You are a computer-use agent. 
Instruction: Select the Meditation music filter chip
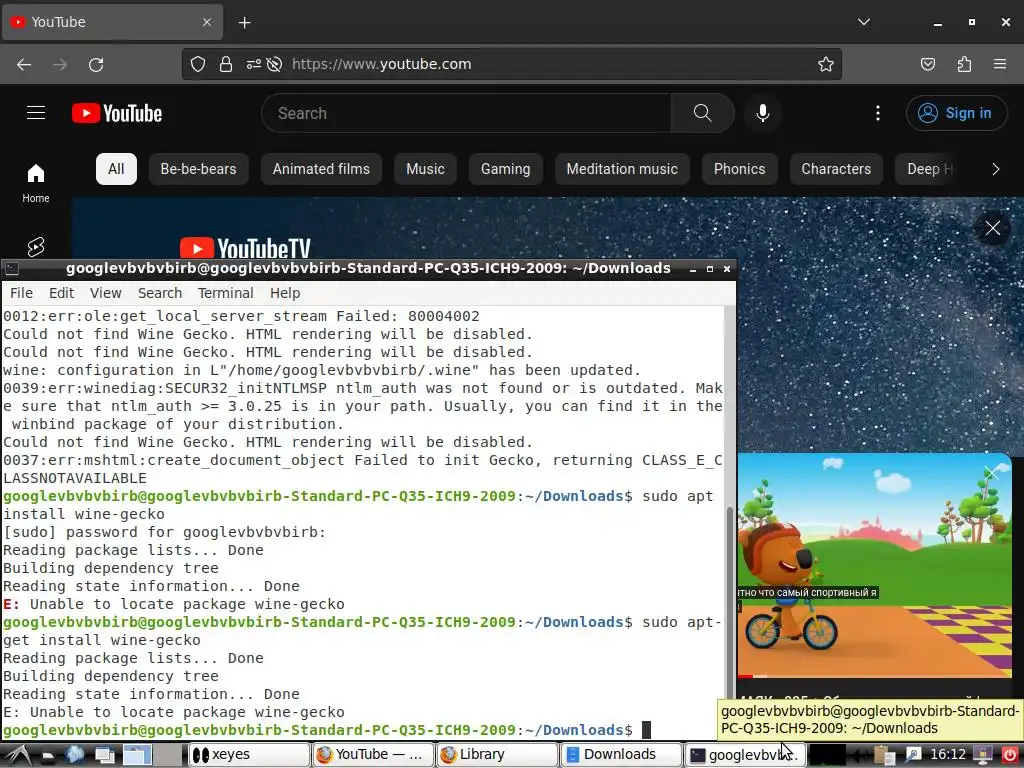coord(622,169)
